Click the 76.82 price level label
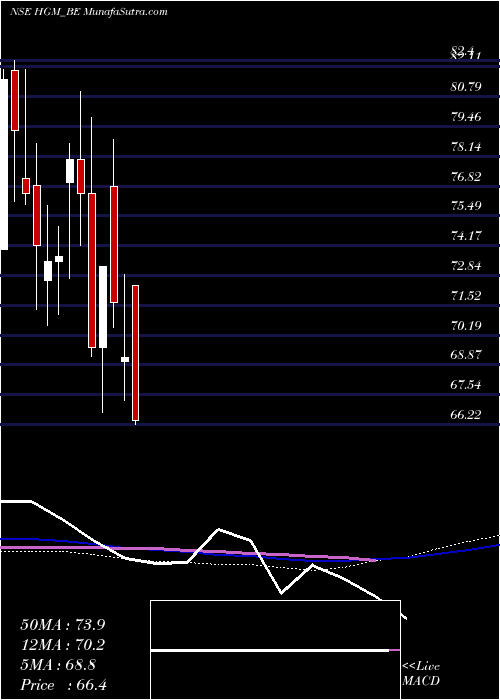This screenshot has height=700, width=500. point(466,176)
